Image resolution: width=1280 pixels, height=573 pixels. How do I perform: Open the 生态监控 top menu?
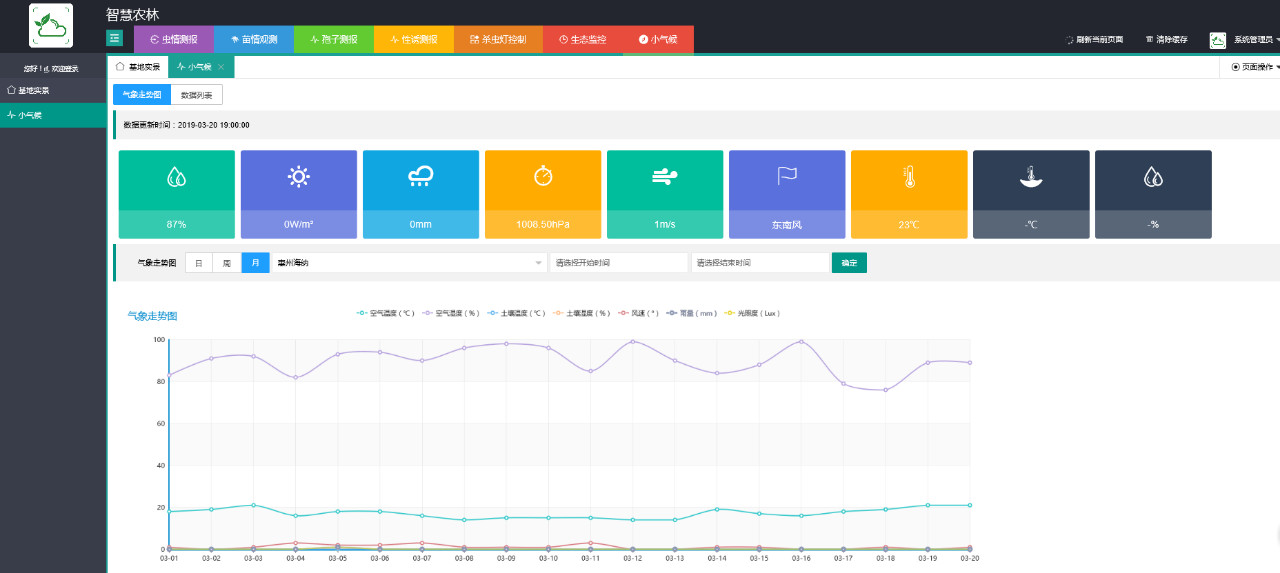point(582,39)
